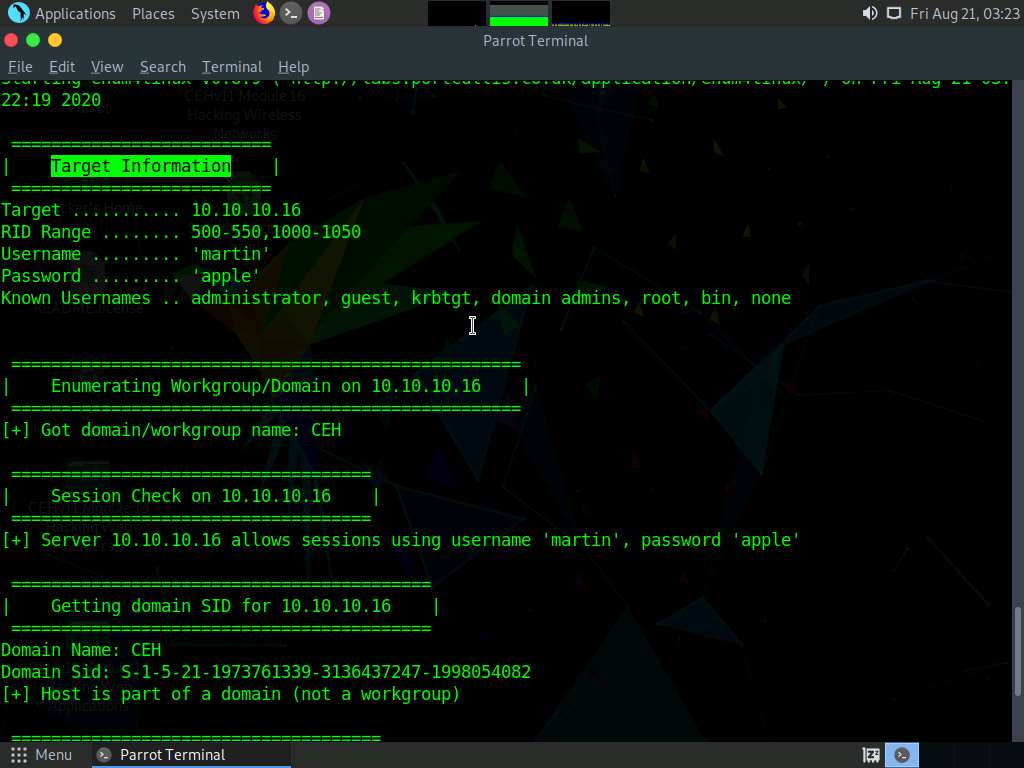The image size is (1024, 768).
Task: Open the File menu in Parrot Terminal
Action: 20,67
